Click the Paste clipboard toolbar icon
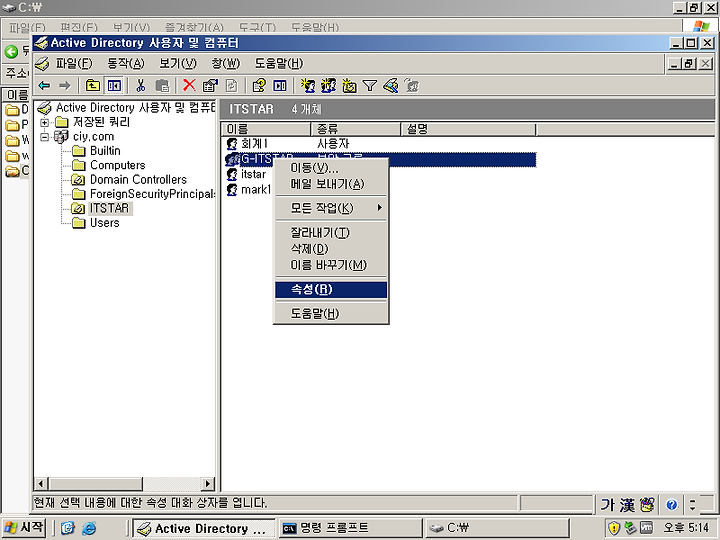This screenshot has height=540, width=720. (162, 86)
